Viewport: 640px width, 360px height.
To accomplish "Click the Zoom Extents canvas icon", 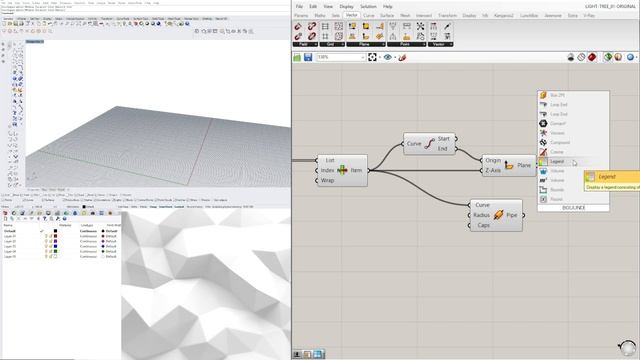I will coord(372,57).
